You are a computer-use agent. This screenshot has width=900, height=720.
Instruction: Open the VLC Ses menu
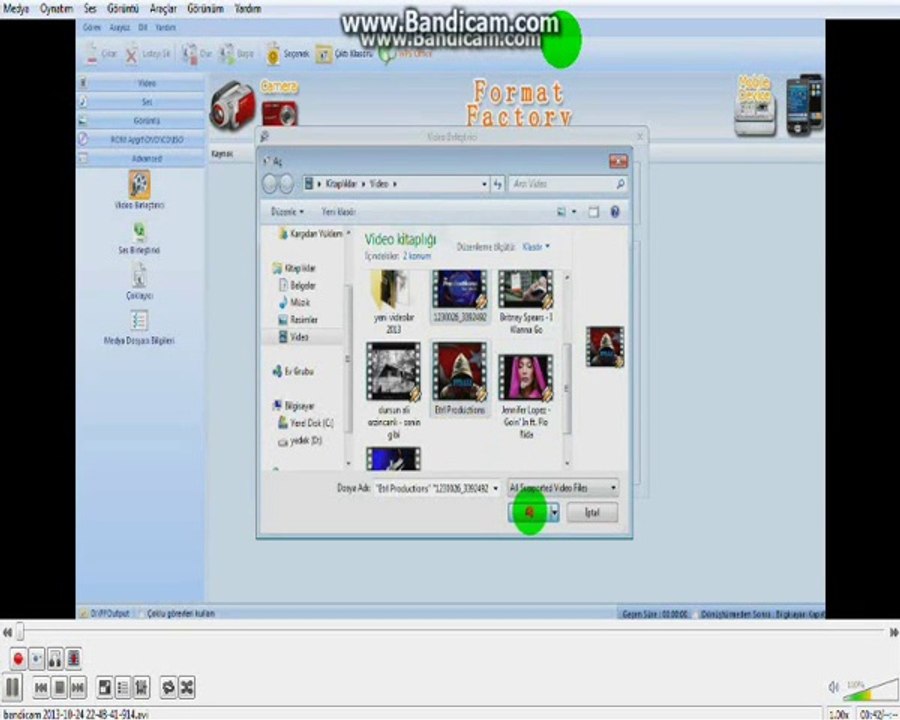click(x=90, y=9)
